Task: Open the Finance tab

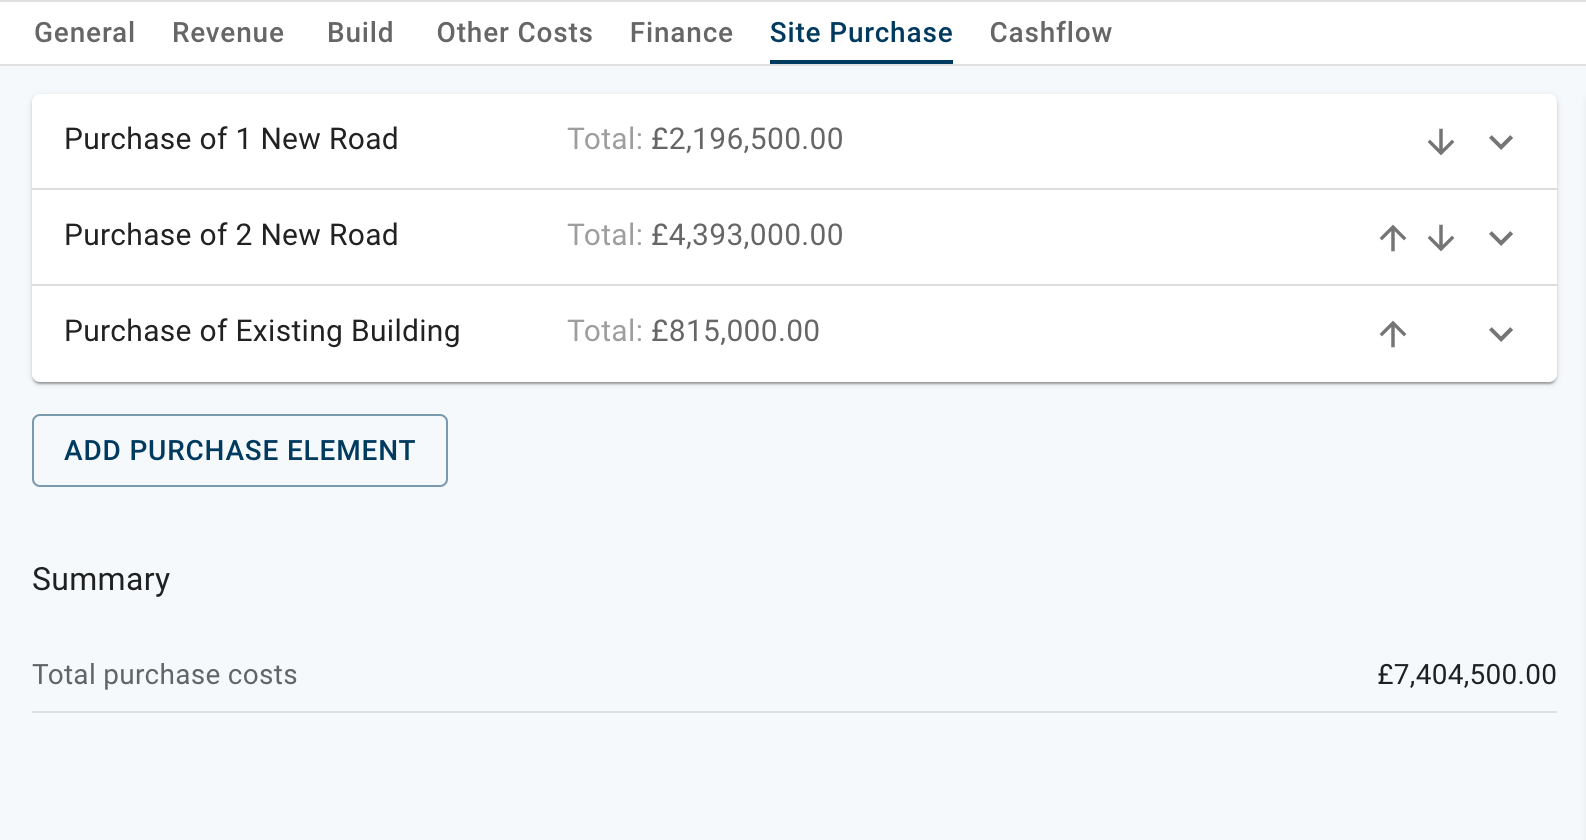Action: click(x=681, y=33)
